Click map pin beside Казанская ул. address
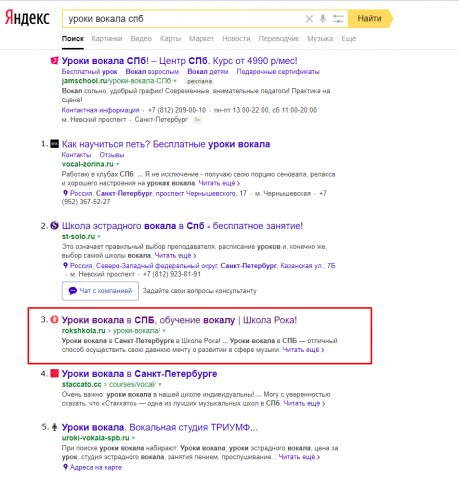This screenshot has height=480, width=459. [x=65, y=265]
